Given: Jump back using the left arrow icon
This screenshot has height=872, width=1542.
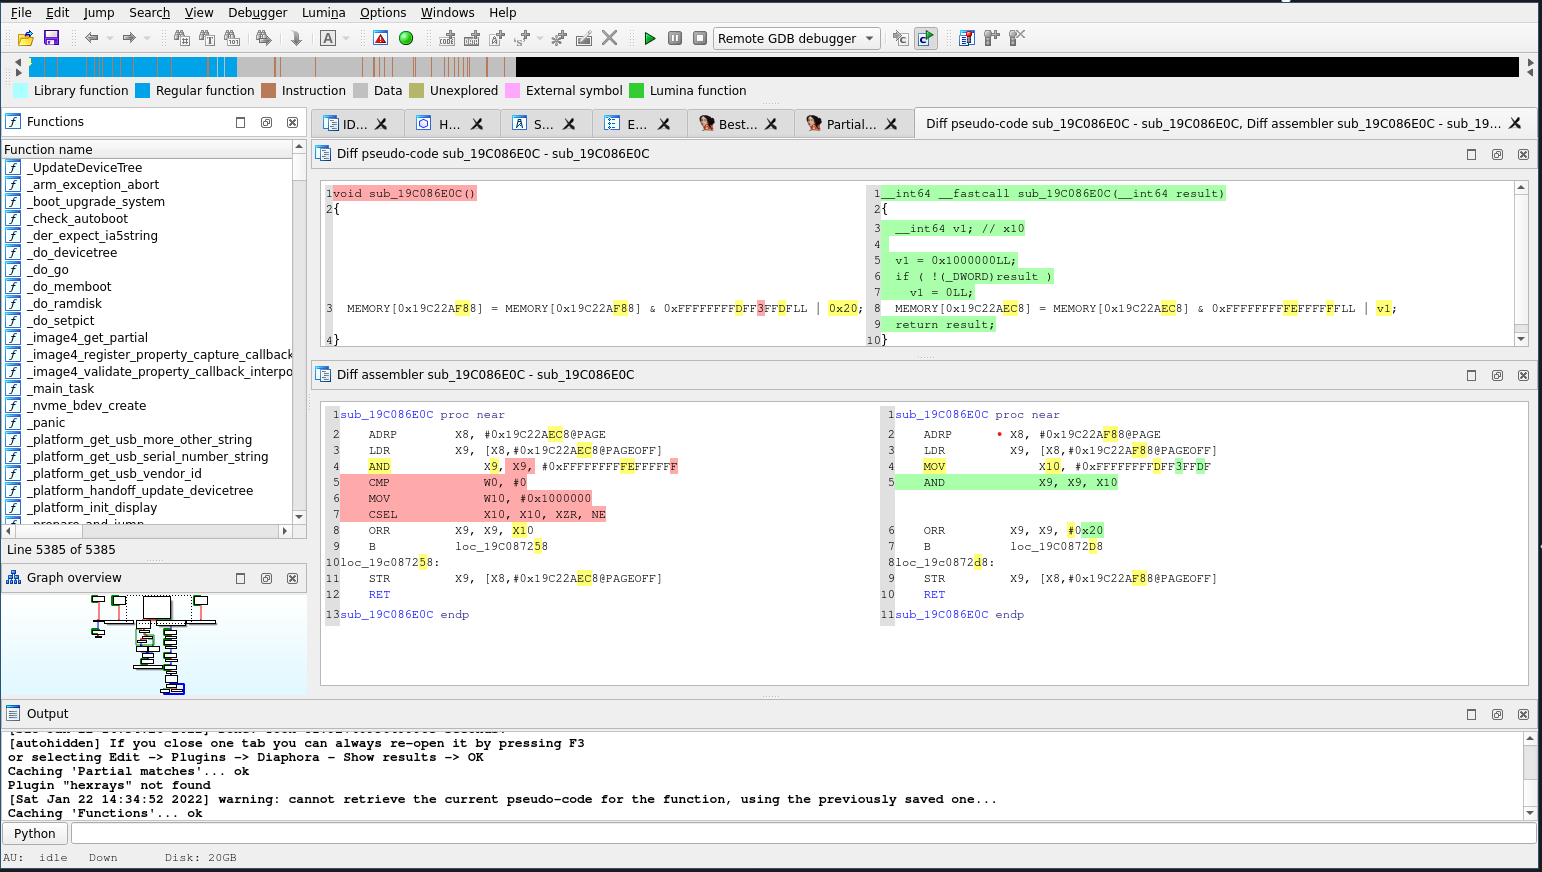Looking at the screenshot, I should click(x=92, y=38).
